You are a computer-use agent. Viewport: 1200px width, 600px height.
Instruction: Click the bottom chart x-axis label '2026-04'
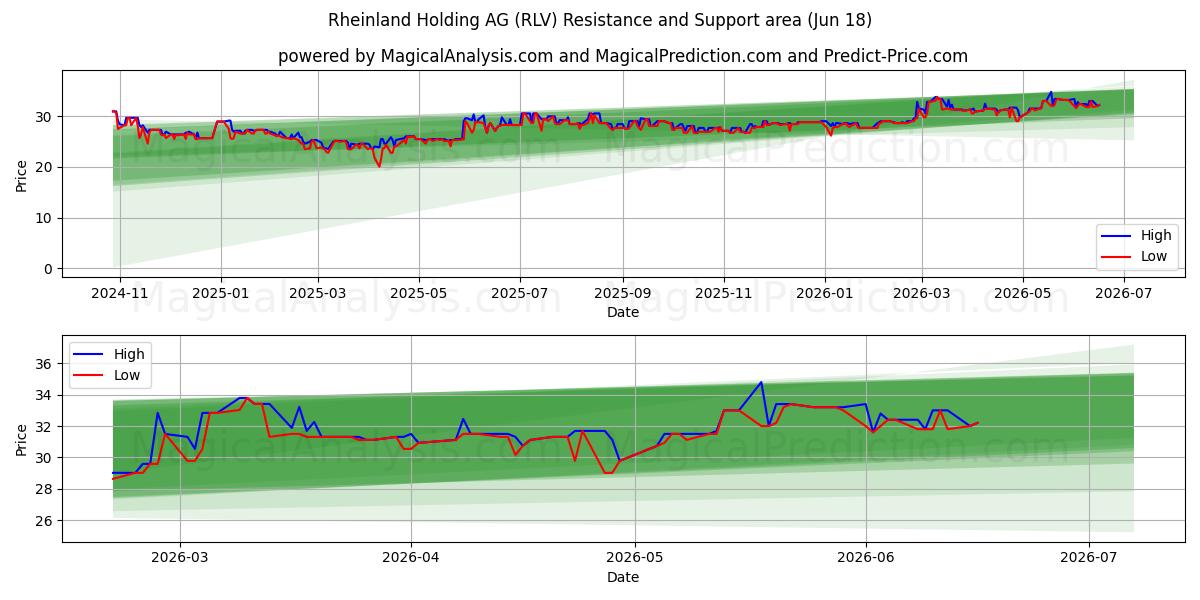click(410, 559)
